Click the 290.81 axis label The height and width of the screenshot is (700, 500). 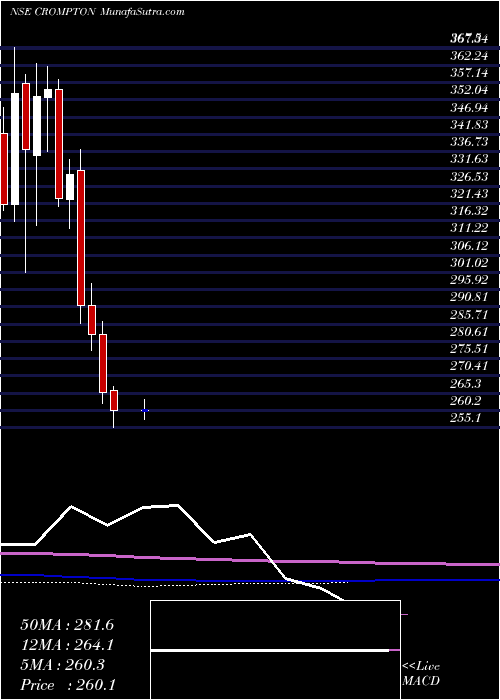pyautogui.click(x=468, y=297)
